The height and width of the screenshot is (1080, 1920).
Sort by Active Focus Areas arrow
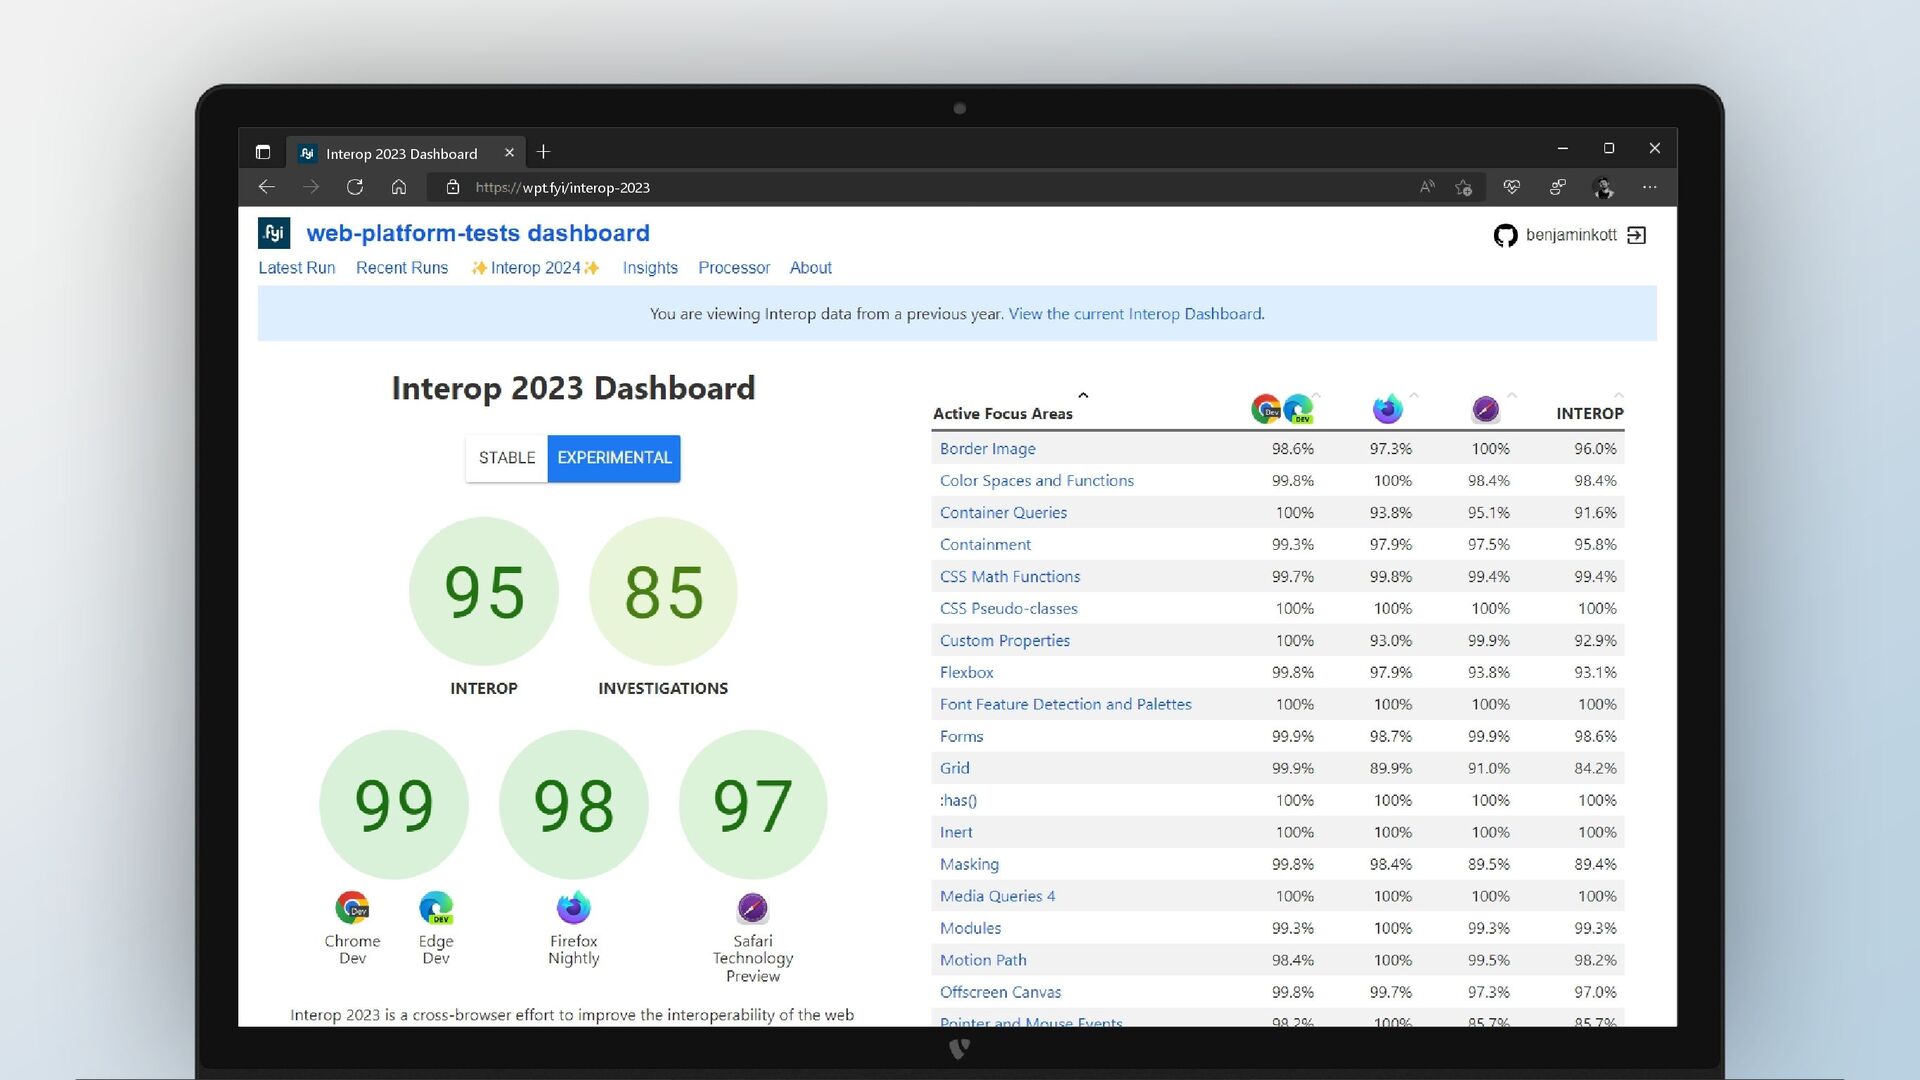click(1083, 396)
